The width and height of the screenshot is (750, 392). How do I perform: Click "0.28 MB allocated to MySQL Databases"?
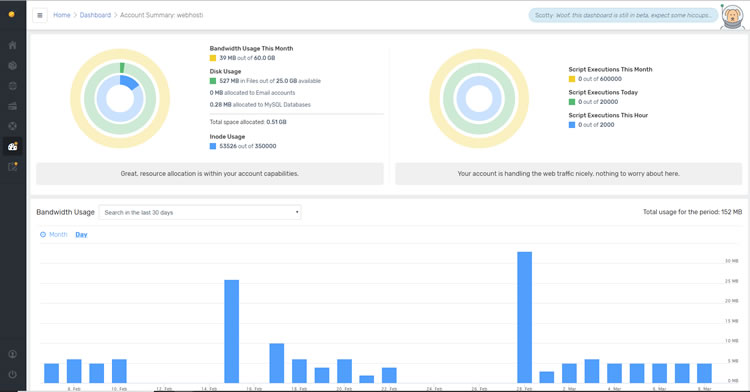(260, 105)
